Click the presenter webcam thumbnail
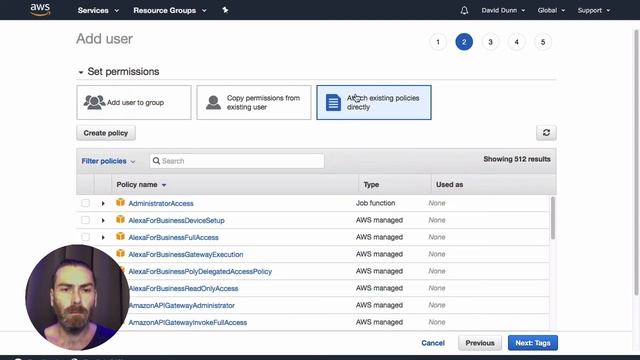The image size is (640, 360). pos(77,297)
